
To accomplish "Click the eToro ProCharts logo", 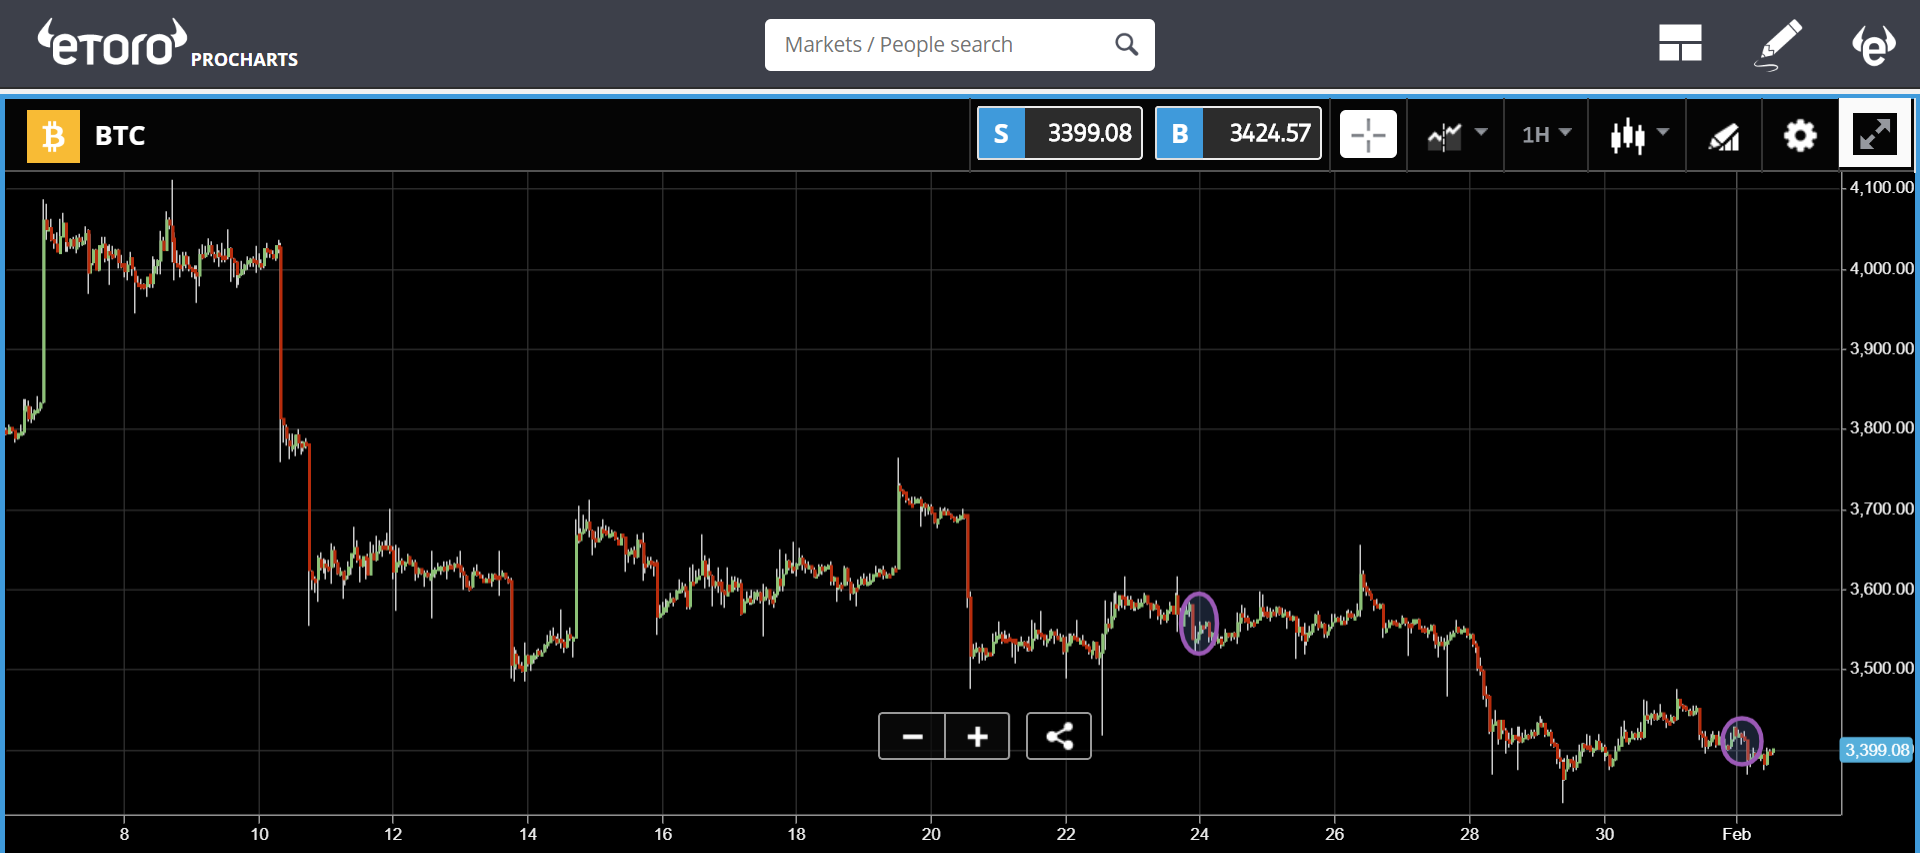I will (x=167, y=45).
